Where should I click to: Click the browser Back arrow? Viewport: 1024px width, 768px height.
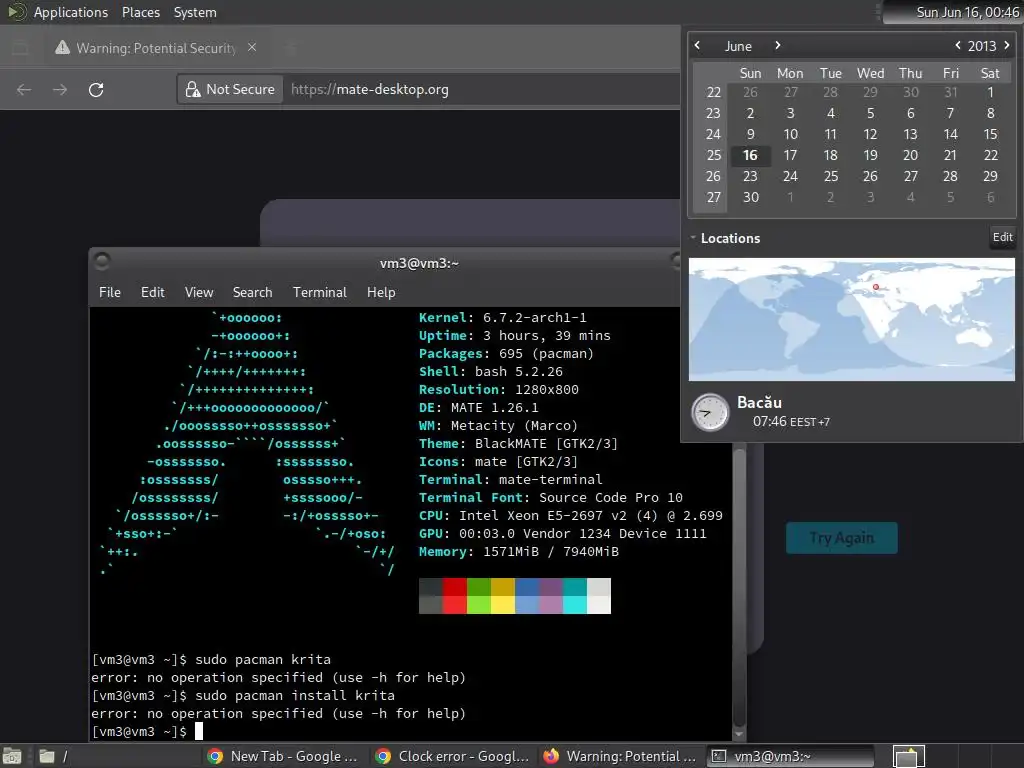coord(24,89)
